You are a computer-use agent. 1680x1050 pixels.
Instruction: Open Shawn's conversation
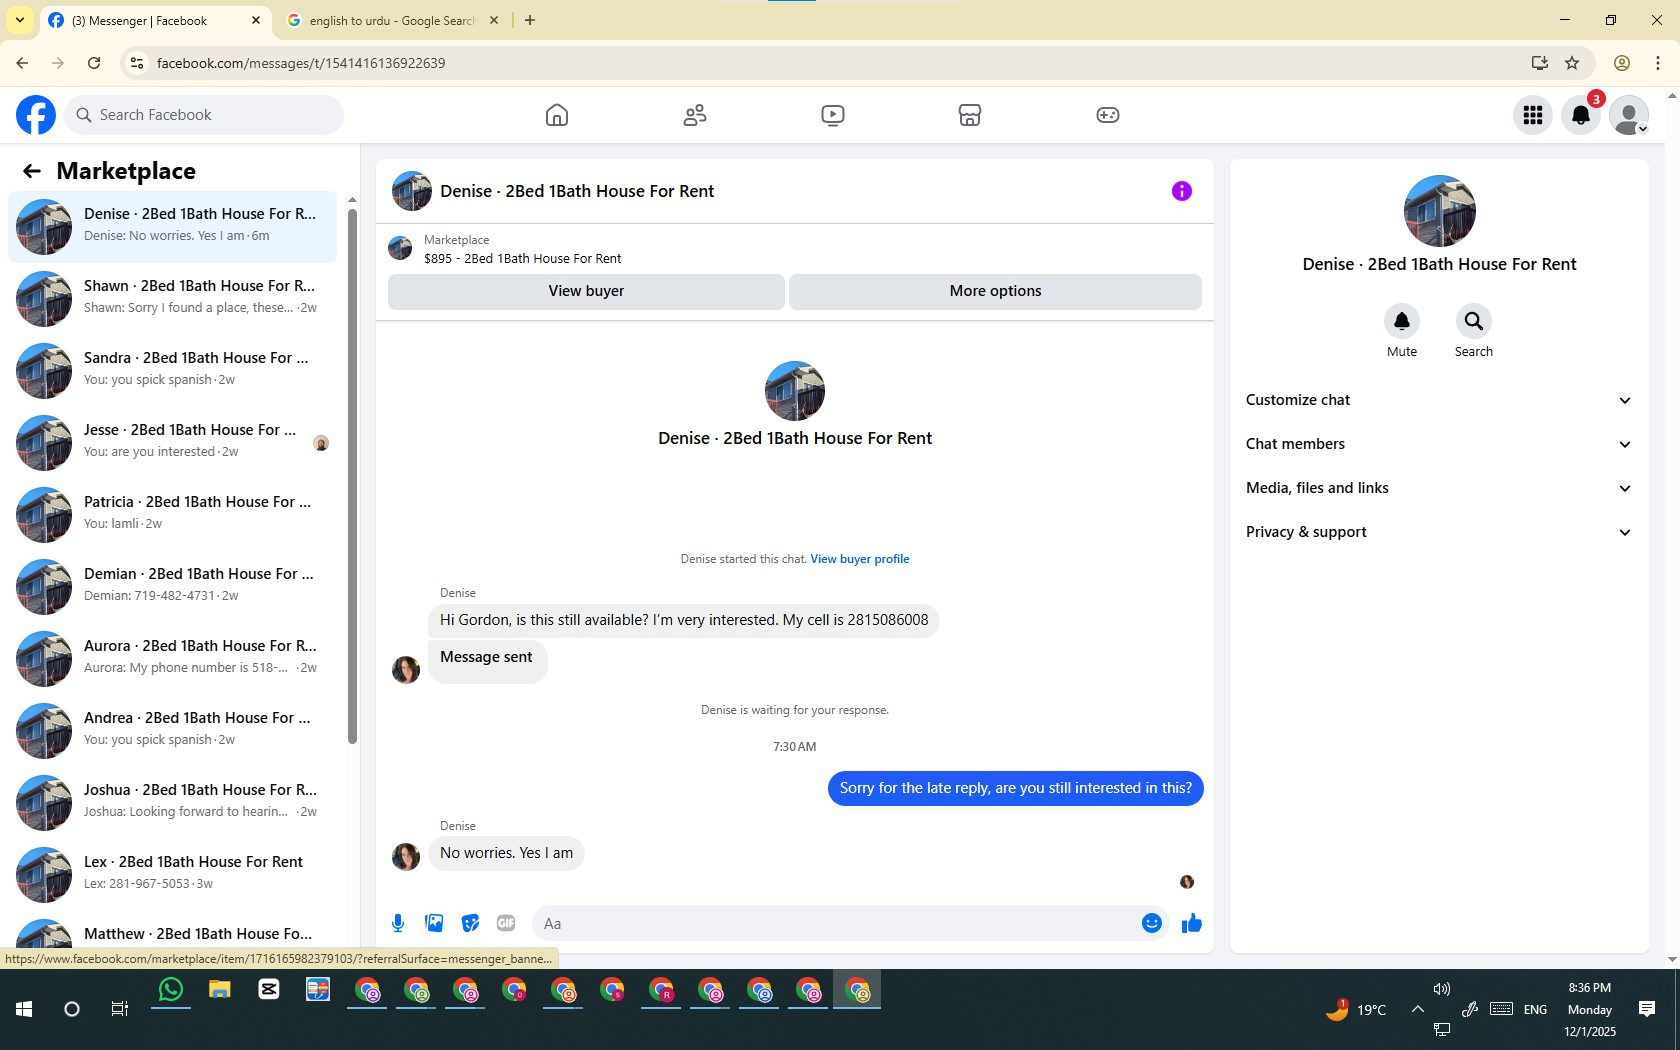pos(172,297)
